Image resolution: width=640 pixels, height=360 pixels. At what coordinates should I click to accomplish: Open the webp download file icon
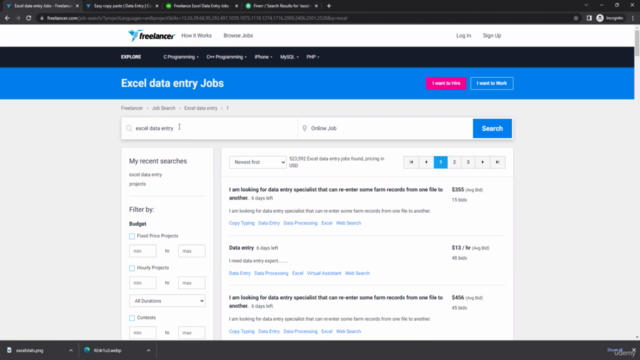[x=87, y=350]
